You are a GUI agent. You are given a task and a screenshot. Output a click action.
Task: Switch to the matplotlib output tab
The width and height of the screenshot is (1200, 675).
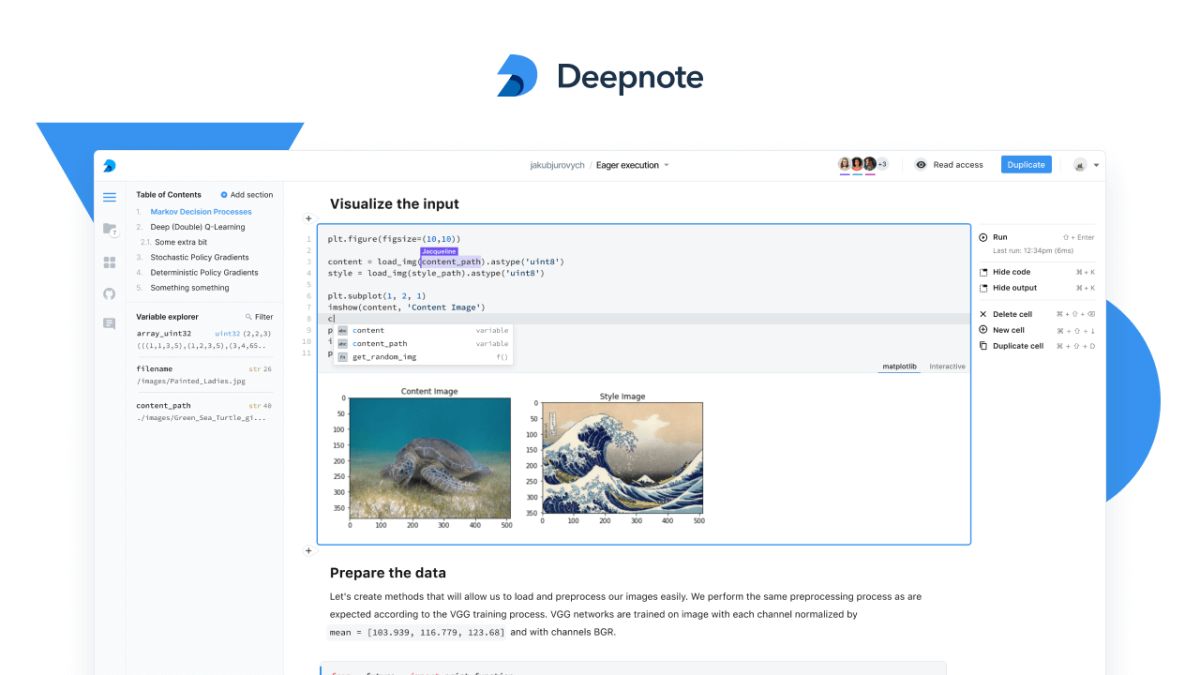(x=900, y=367)
